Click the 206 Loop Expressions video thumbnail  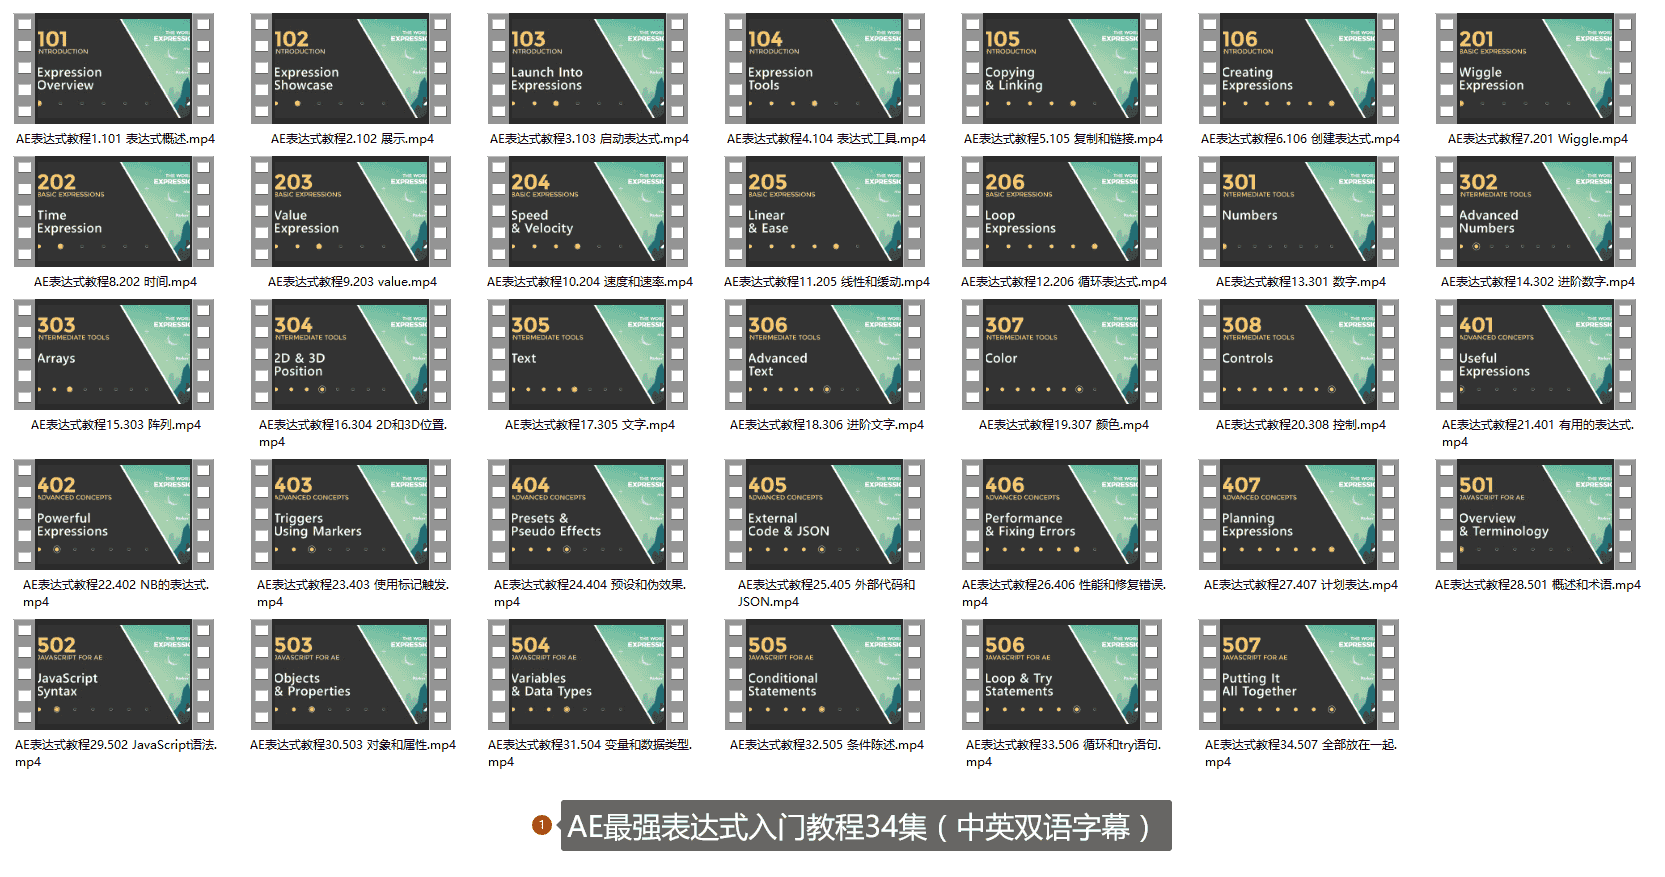coord(1062,212)
